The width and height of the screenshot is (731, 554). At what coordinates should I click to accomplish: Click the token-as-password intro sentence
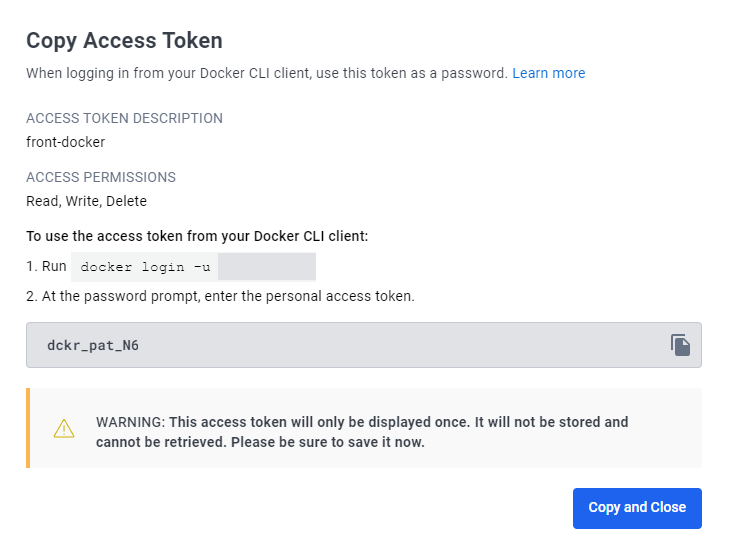click(267, 73)
